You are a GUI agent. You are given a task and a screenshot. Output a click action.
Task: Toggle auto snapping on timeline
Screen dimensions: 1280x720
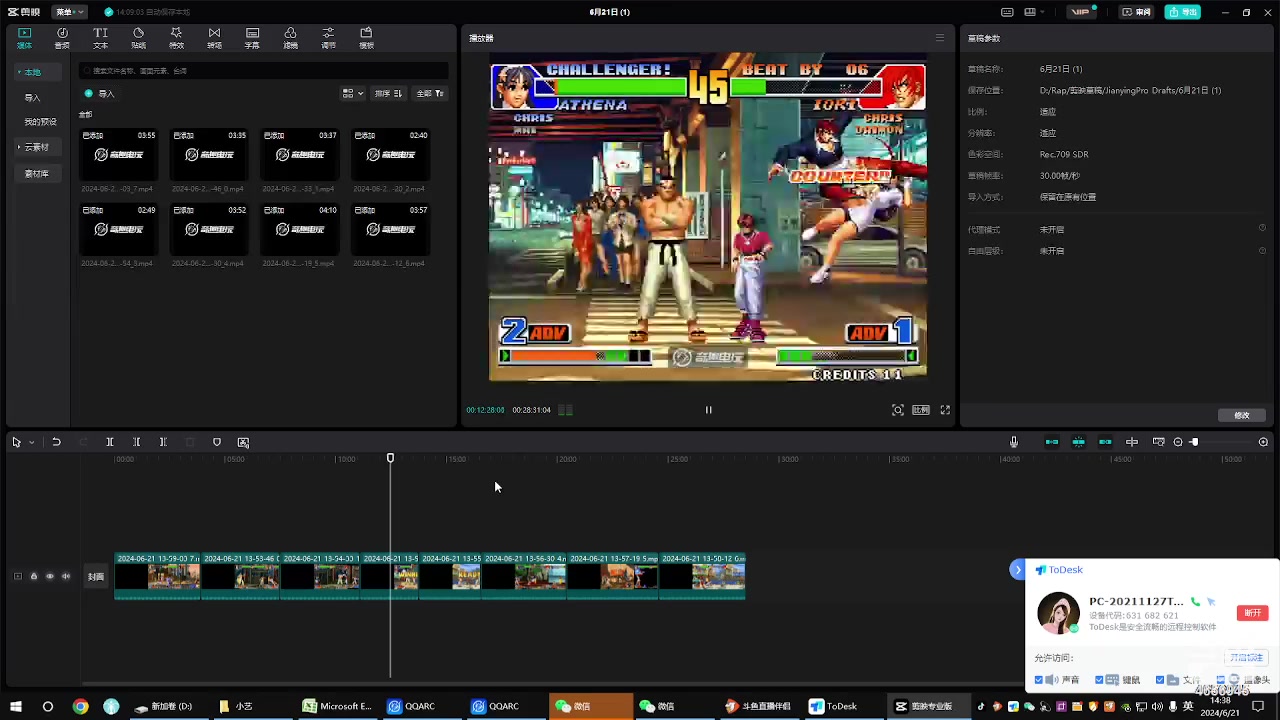tap(1079, 442)
